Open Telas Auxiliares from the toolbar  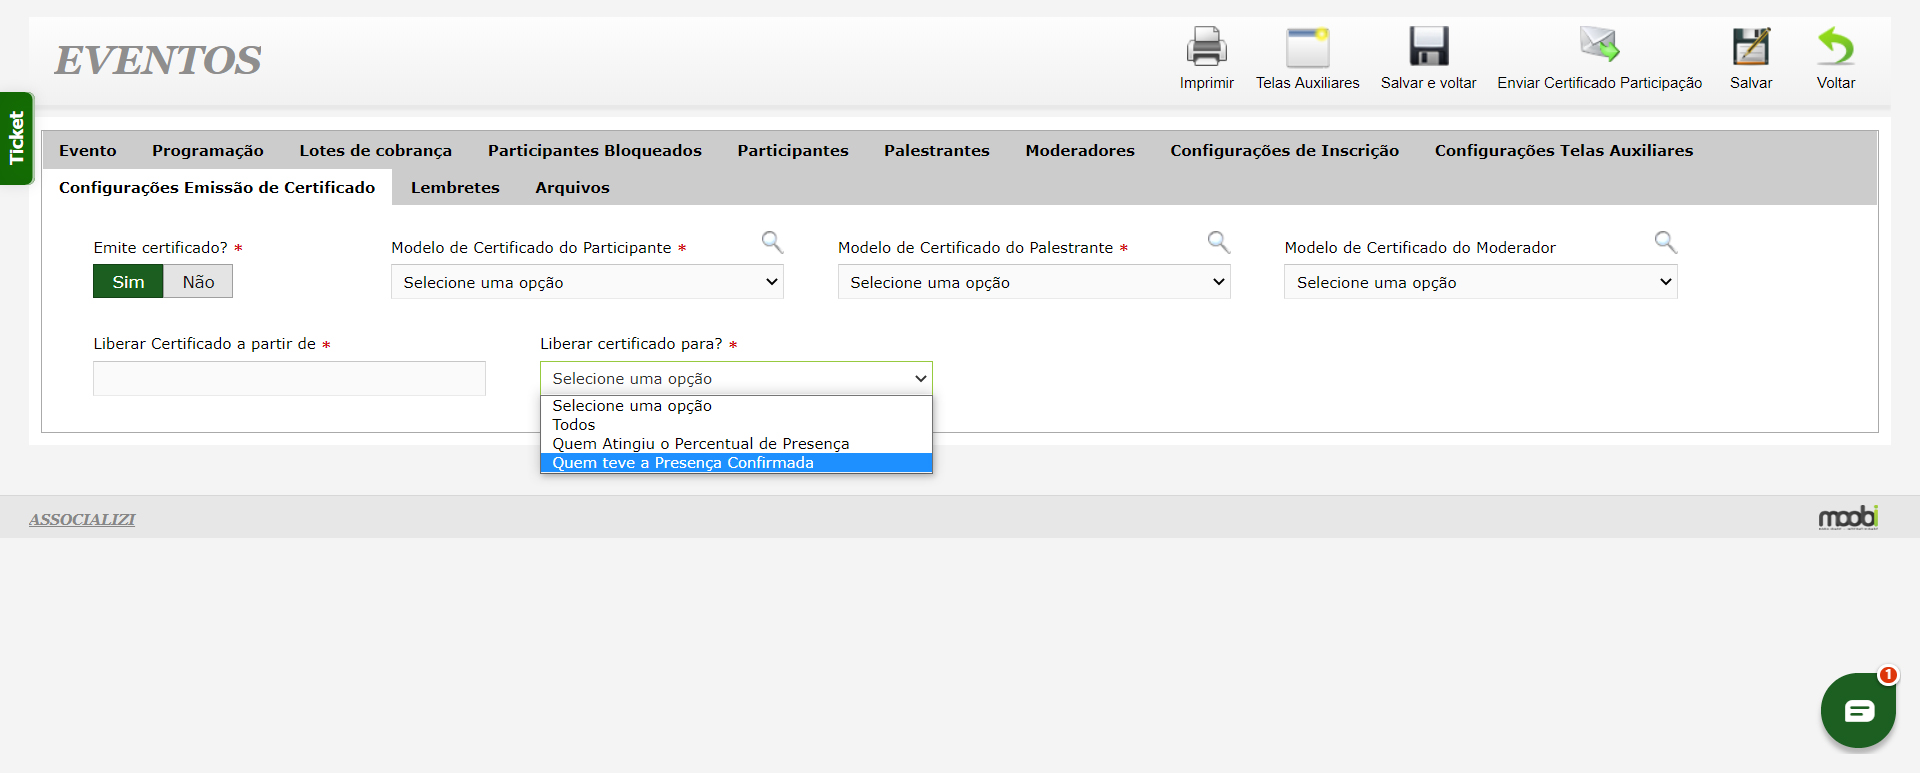(x=1307, y=47)
